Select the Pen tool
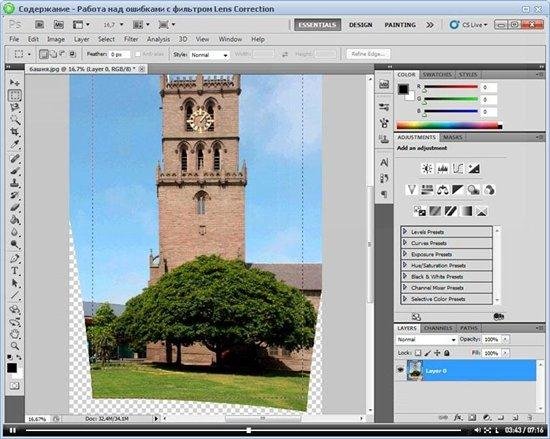Viewport: 550px width, 439px height. point(14,258)
